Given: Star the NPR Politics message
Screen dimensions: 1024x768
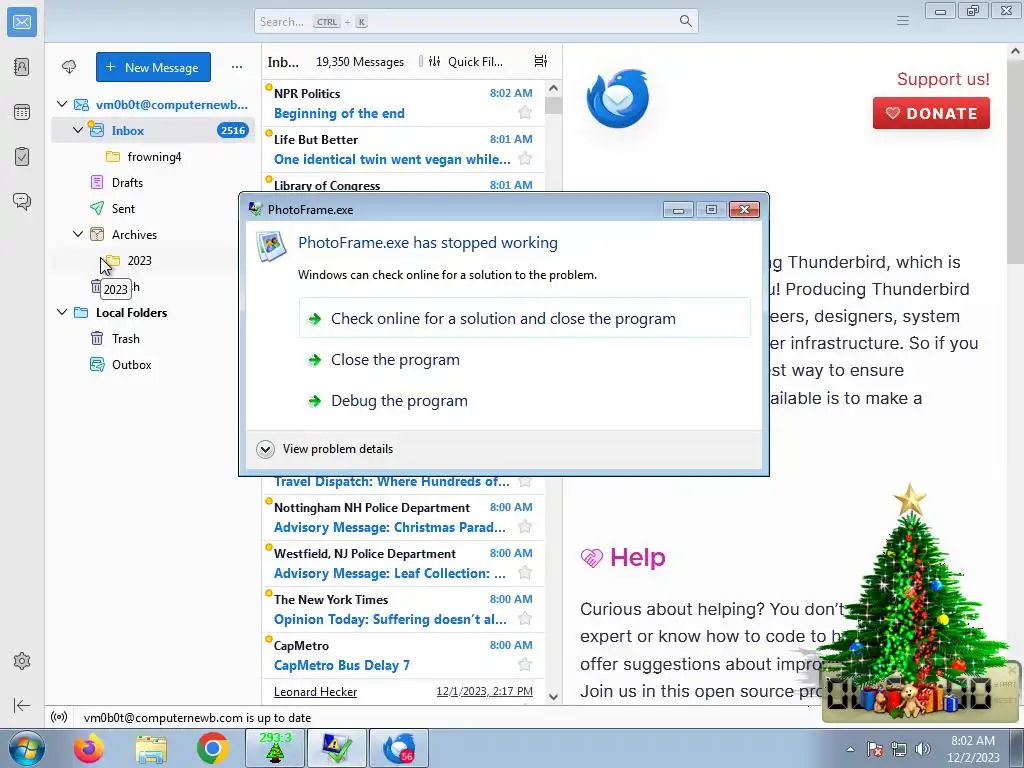Looking at the screenshot, I should (524, 112).
